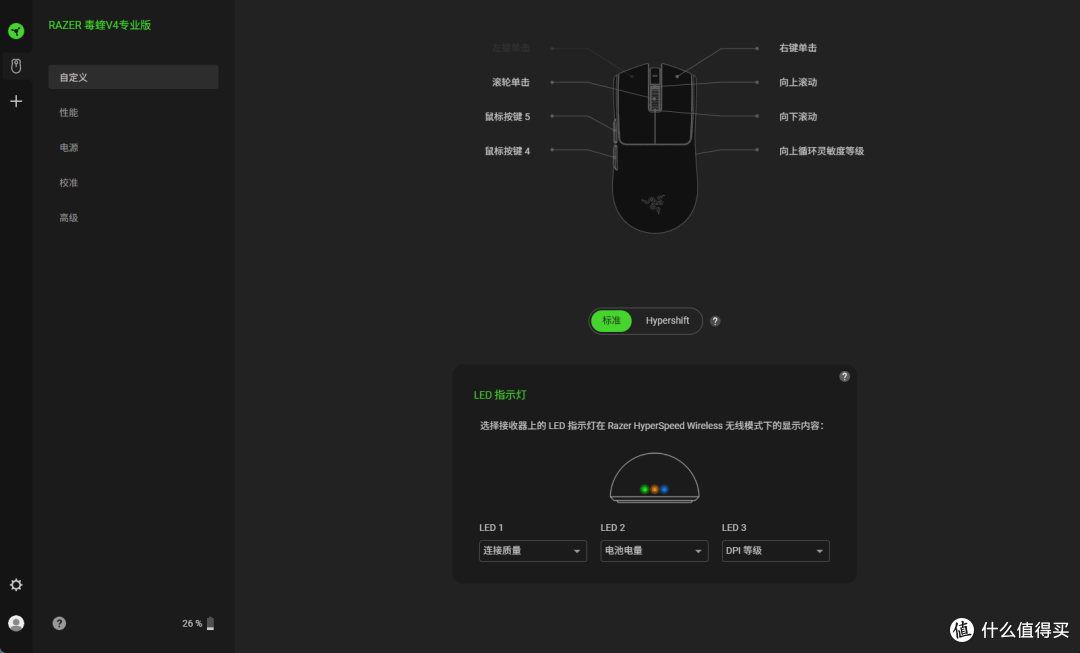Expand the LED 3 DPI 等级 dropdown
Image resolution: width=1080 pixels, height=653 pixels.
(775, 551)
